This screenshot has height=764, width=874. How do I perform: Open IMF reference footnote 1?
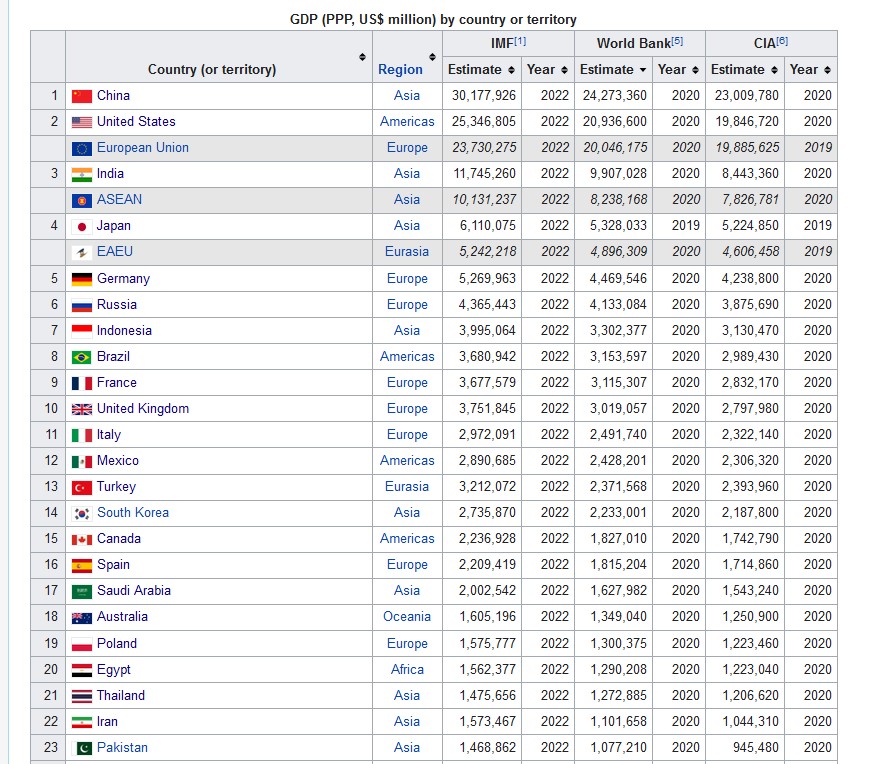(x=520, y=41)
